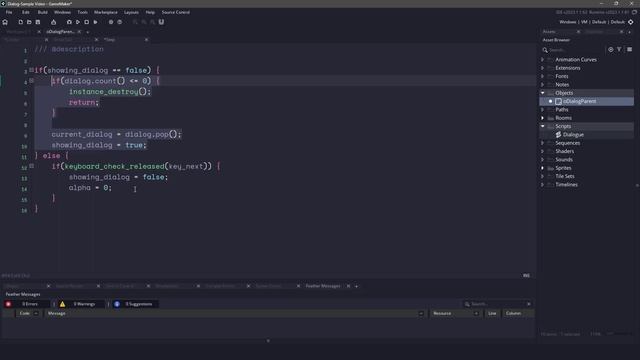
Task: Select the oDialogParent workspace tab
Action: click(60, 31)
